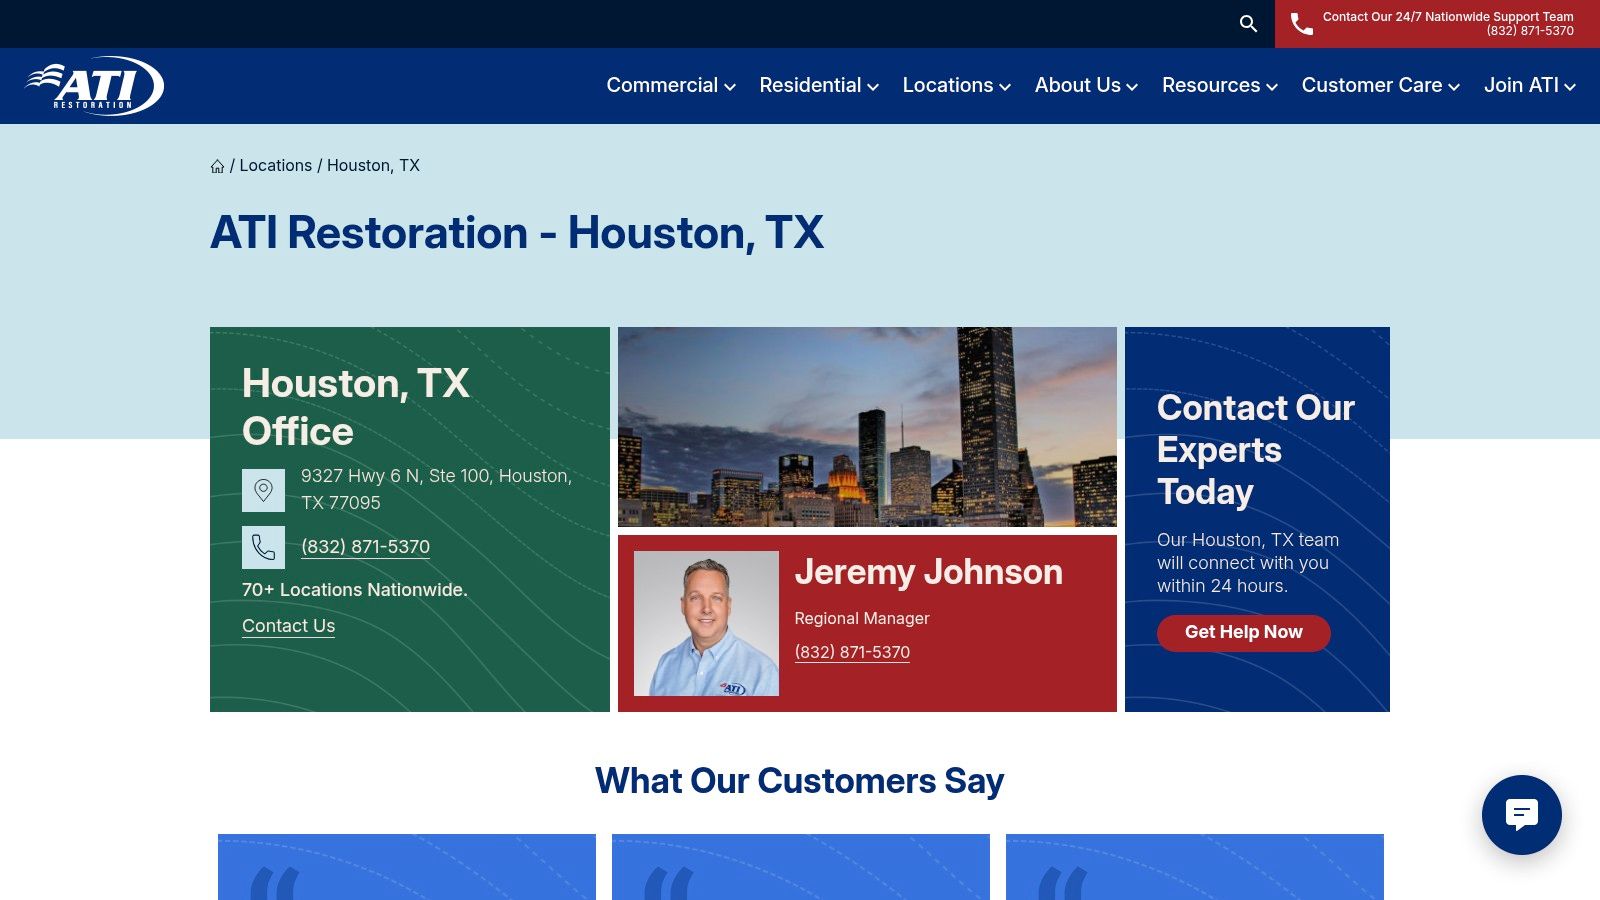The width and height of the screenshot is (1600, 900).
Task: Click the Get Help Now button
Action: pos(1244,633)
